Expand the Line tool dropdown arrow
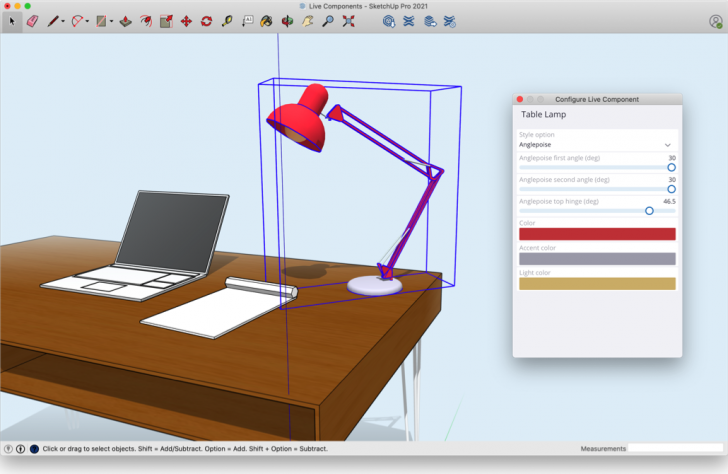 pyautogui.click(x=63, y=20)
